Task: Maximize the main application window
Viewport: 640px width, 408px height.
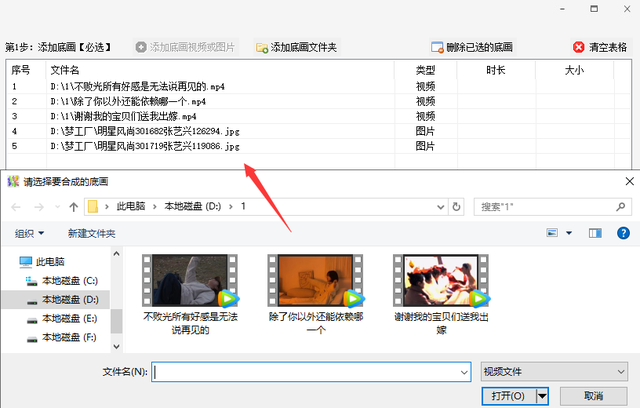Action: click(x=594, y=9)
